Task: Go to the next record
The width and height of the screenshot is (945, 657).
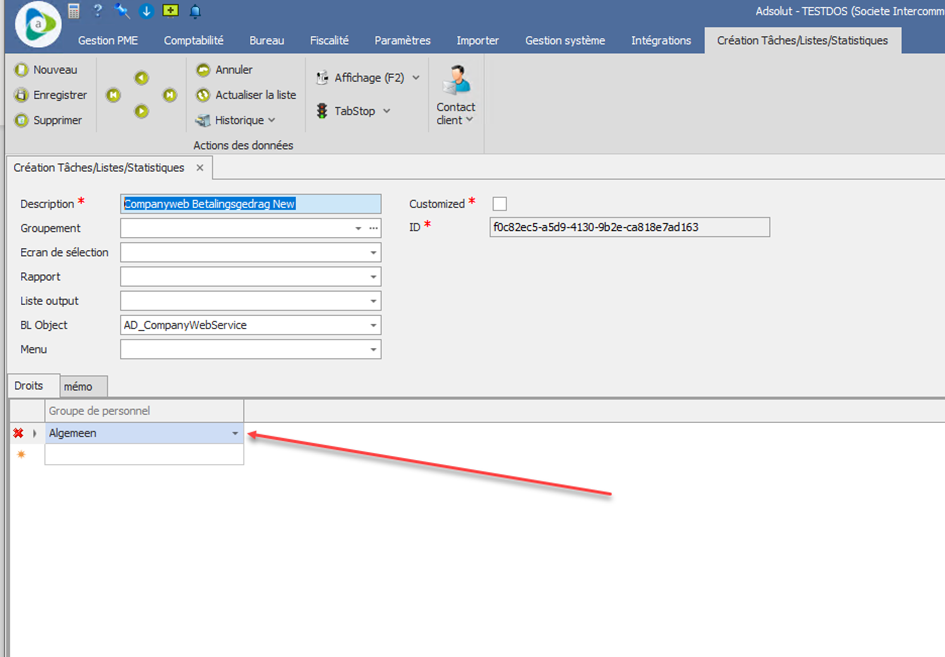Action: (142, 112)
